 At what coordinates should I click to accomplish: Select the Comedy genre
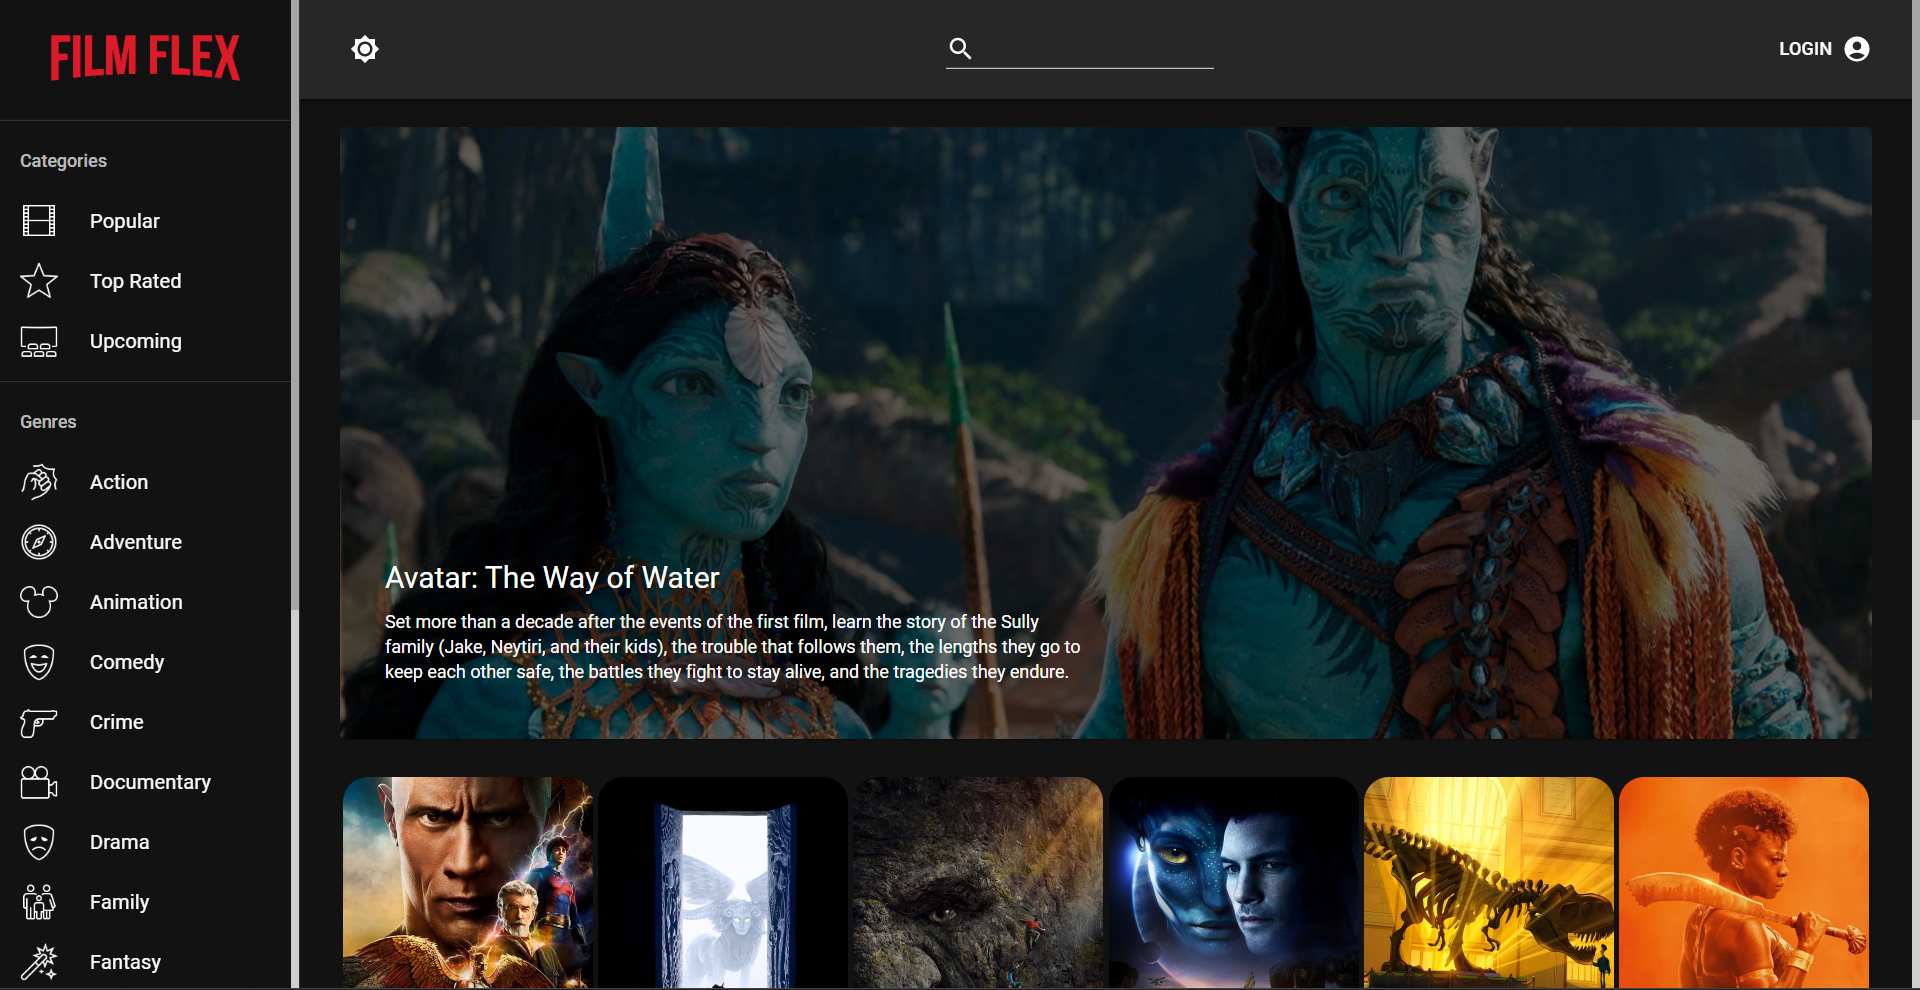click(145, 662)
